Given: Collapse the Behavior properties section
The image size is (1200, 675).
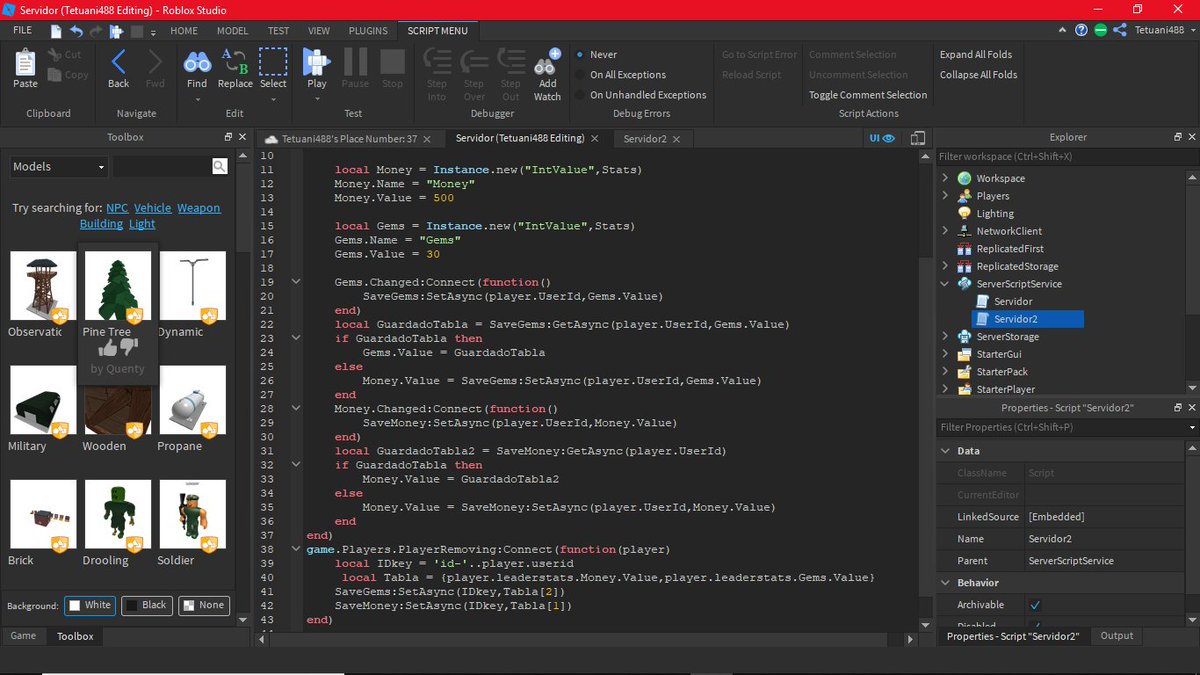Looking at the screenshot, I should [x=946, y=583].
